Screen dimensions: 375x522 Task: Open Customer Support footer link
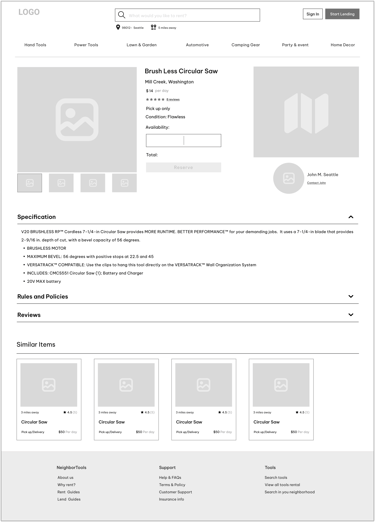[x=175, y=492]
